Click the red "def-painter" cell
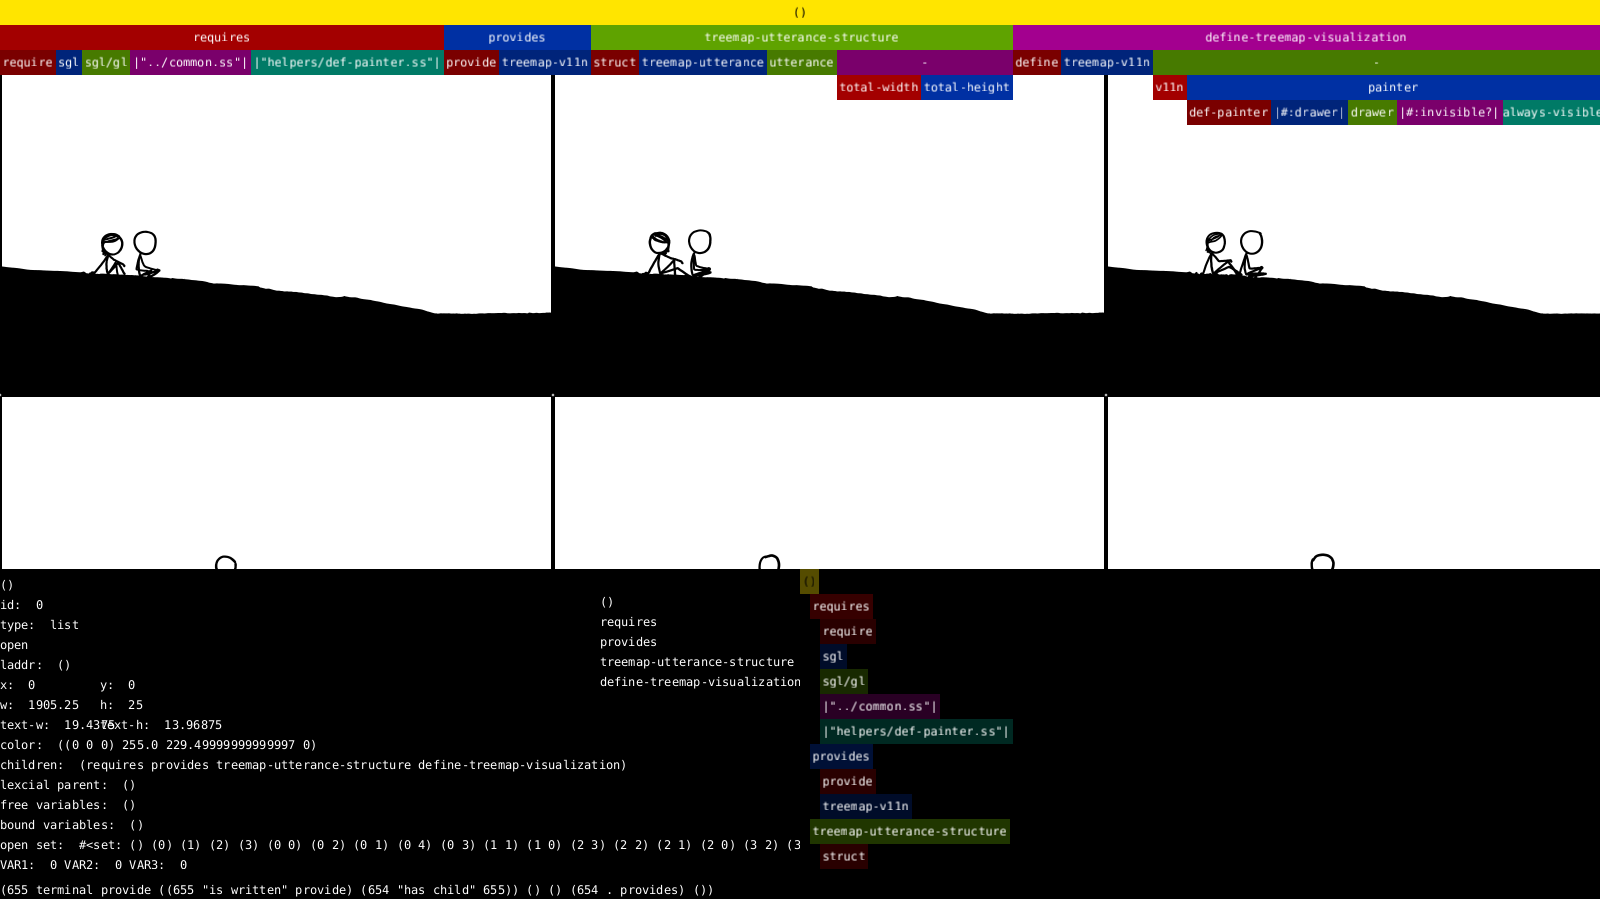 pyautogui.click(x=1228, y=112)
